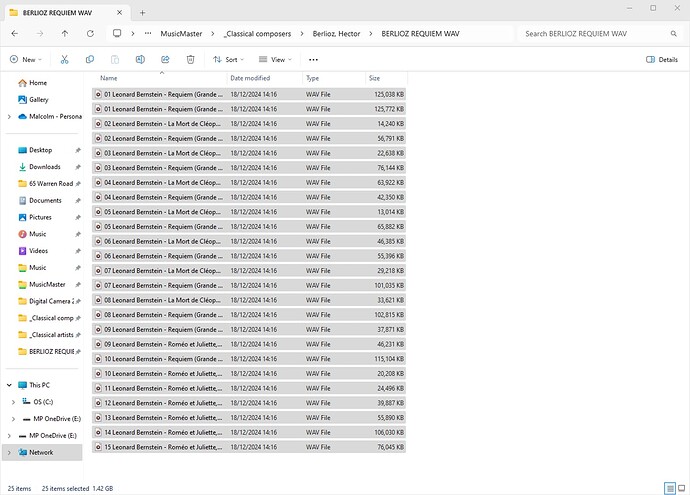Collapse the This PC tree node

pyautogui.click(x=9, y=385)
